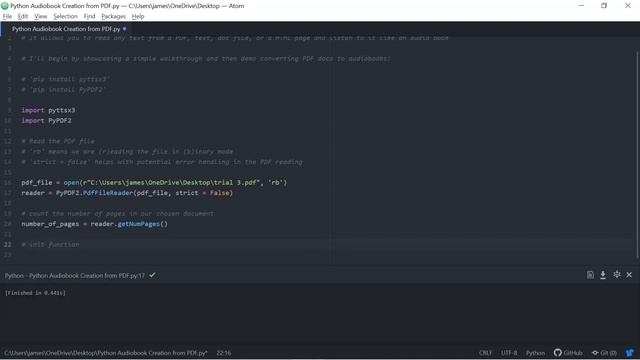The width and height of the screenshot is (640, 360).
Task: Click the editor vertical scrollbar
Action: point(637,155)
